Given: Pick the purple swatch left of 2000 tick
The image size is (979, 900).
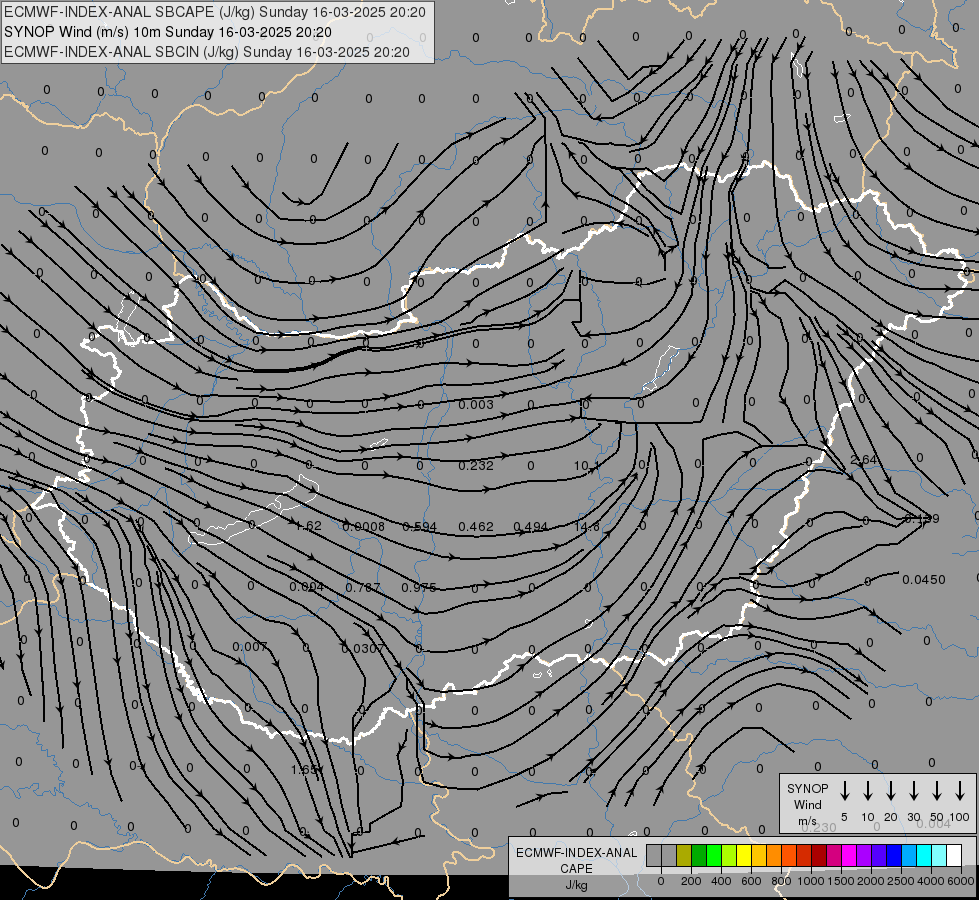Looking at the screenshot, I should pyautogui.click(x=863, y=855).
